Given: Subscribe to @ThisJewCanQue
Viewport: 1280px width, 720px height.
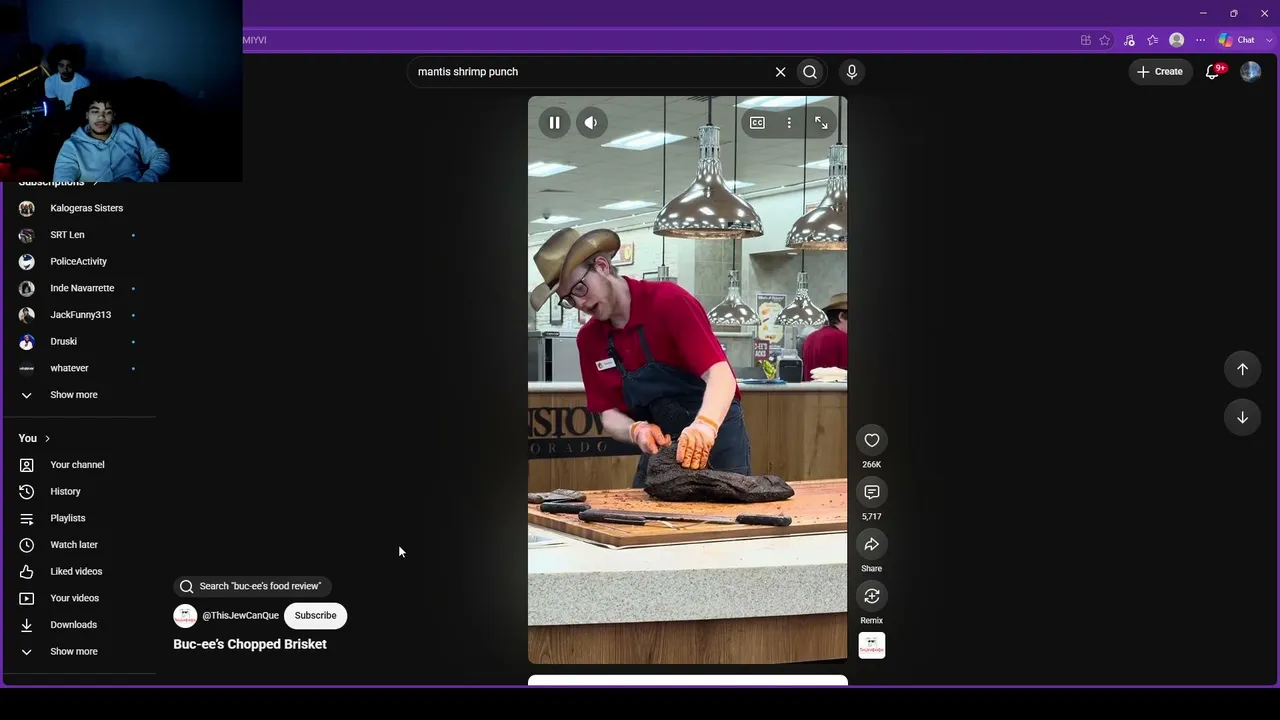Looking at the screenshot, I should [315, 616].
